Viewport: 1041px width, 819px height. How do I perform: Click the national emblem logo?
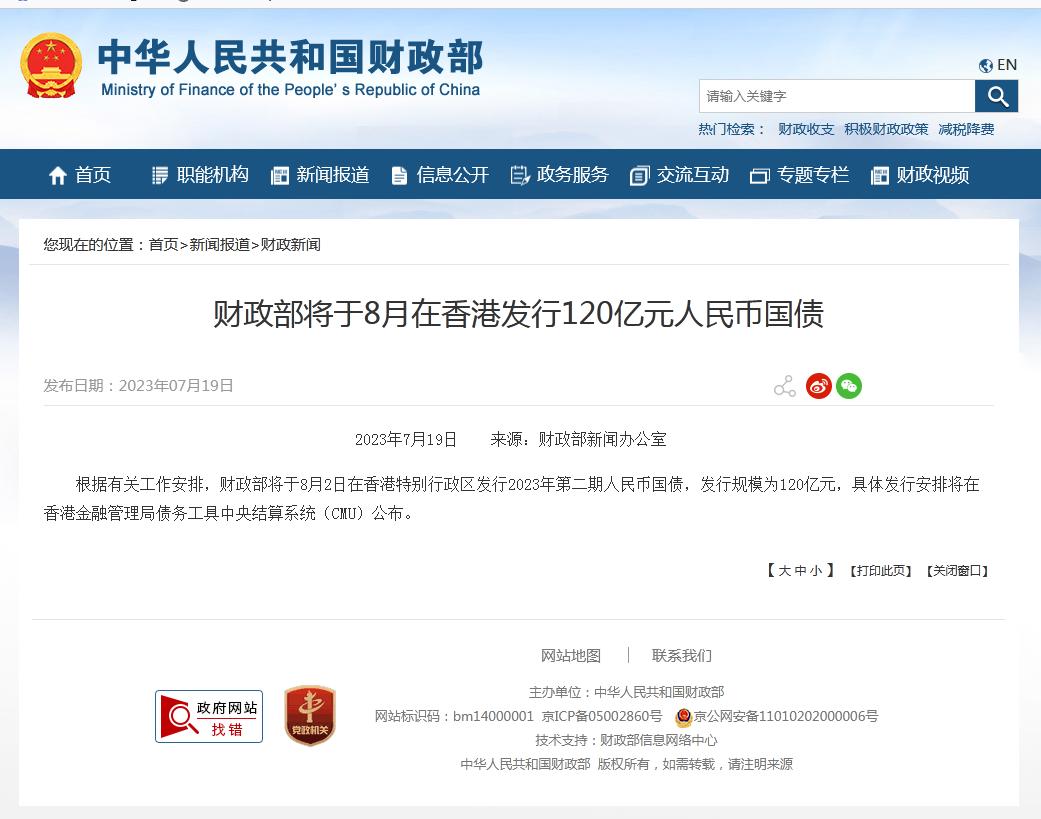tap(51, 66)
